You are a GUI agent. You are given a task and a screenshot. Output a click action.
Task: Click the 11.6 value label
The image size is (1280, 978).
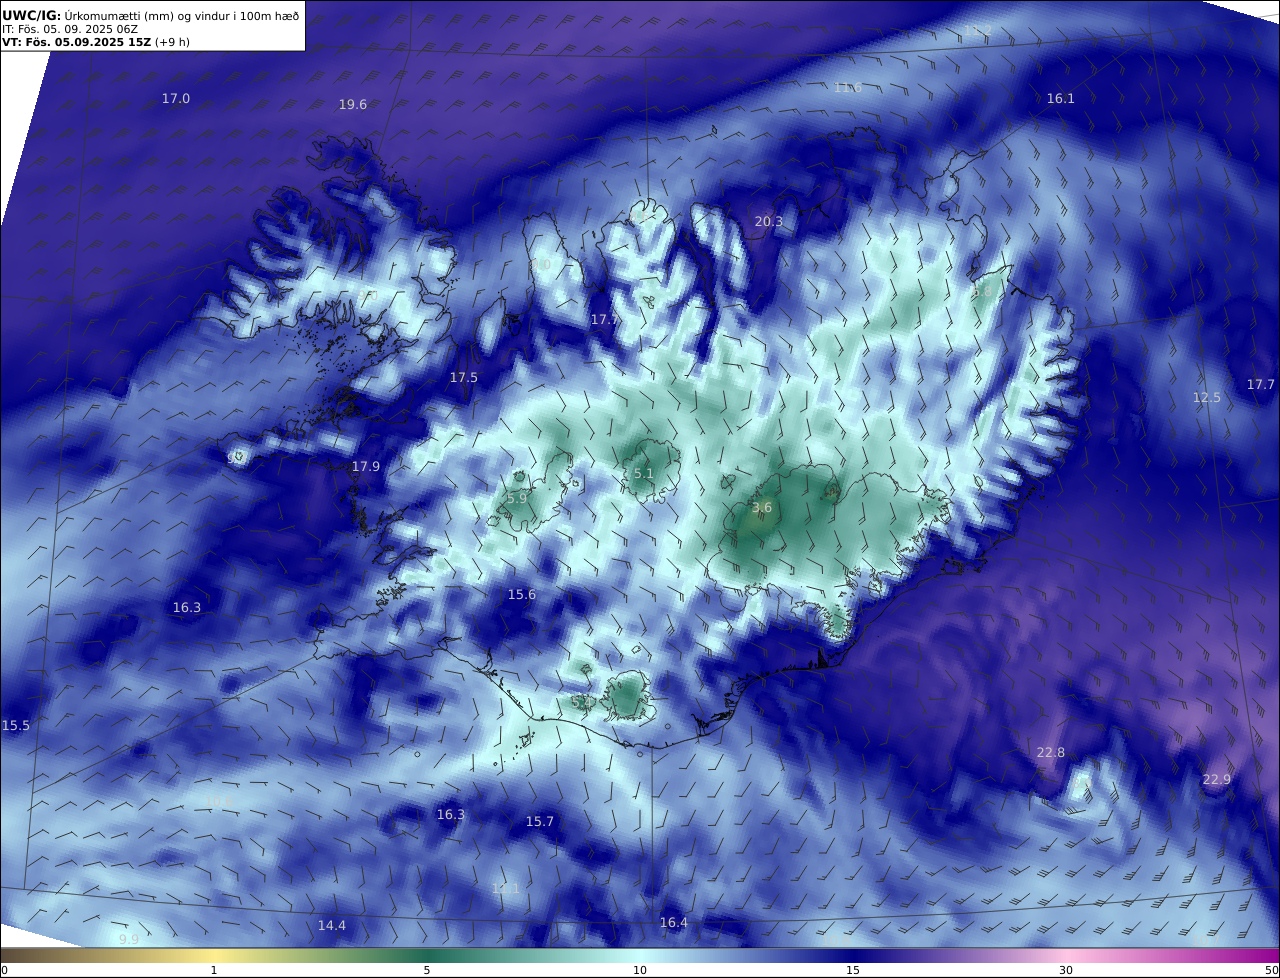point(848,87)
